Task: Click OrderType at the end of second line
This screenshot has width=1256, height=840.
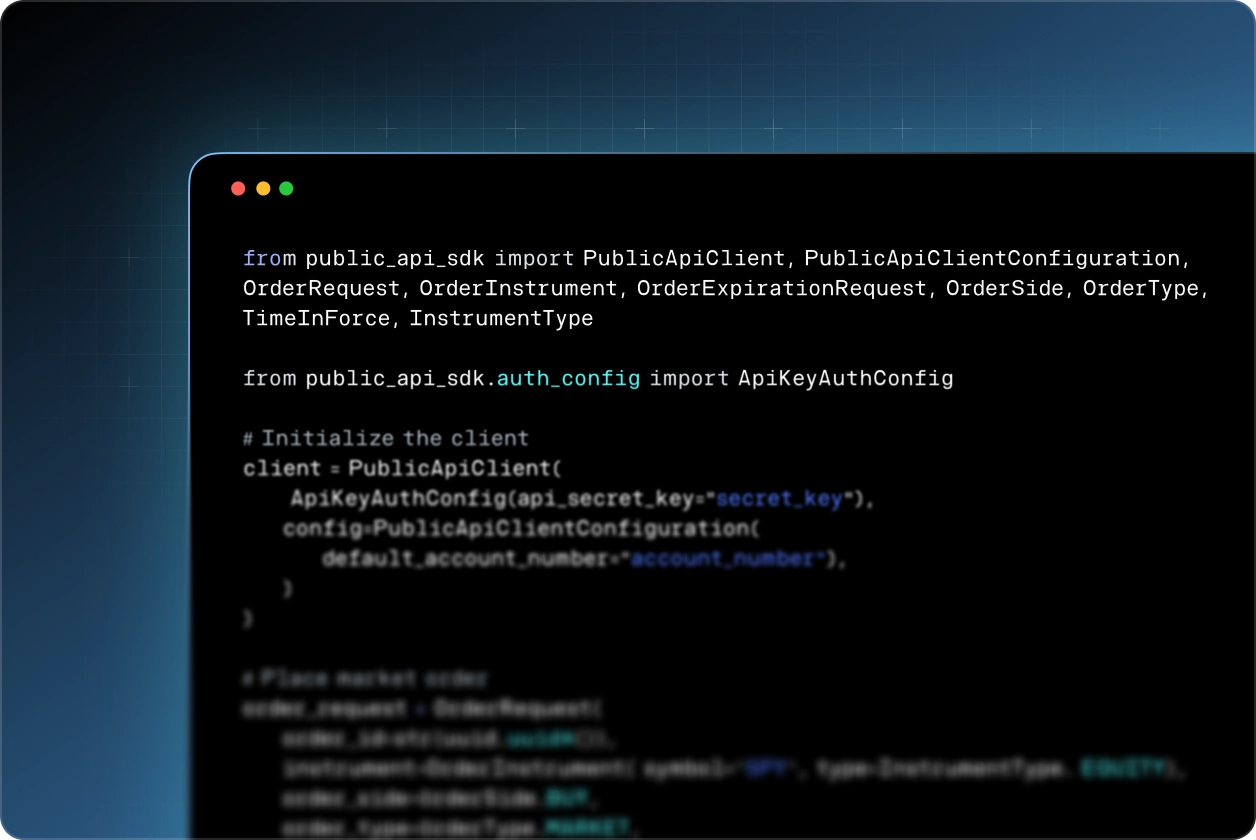Action: tap(1141, 289)
